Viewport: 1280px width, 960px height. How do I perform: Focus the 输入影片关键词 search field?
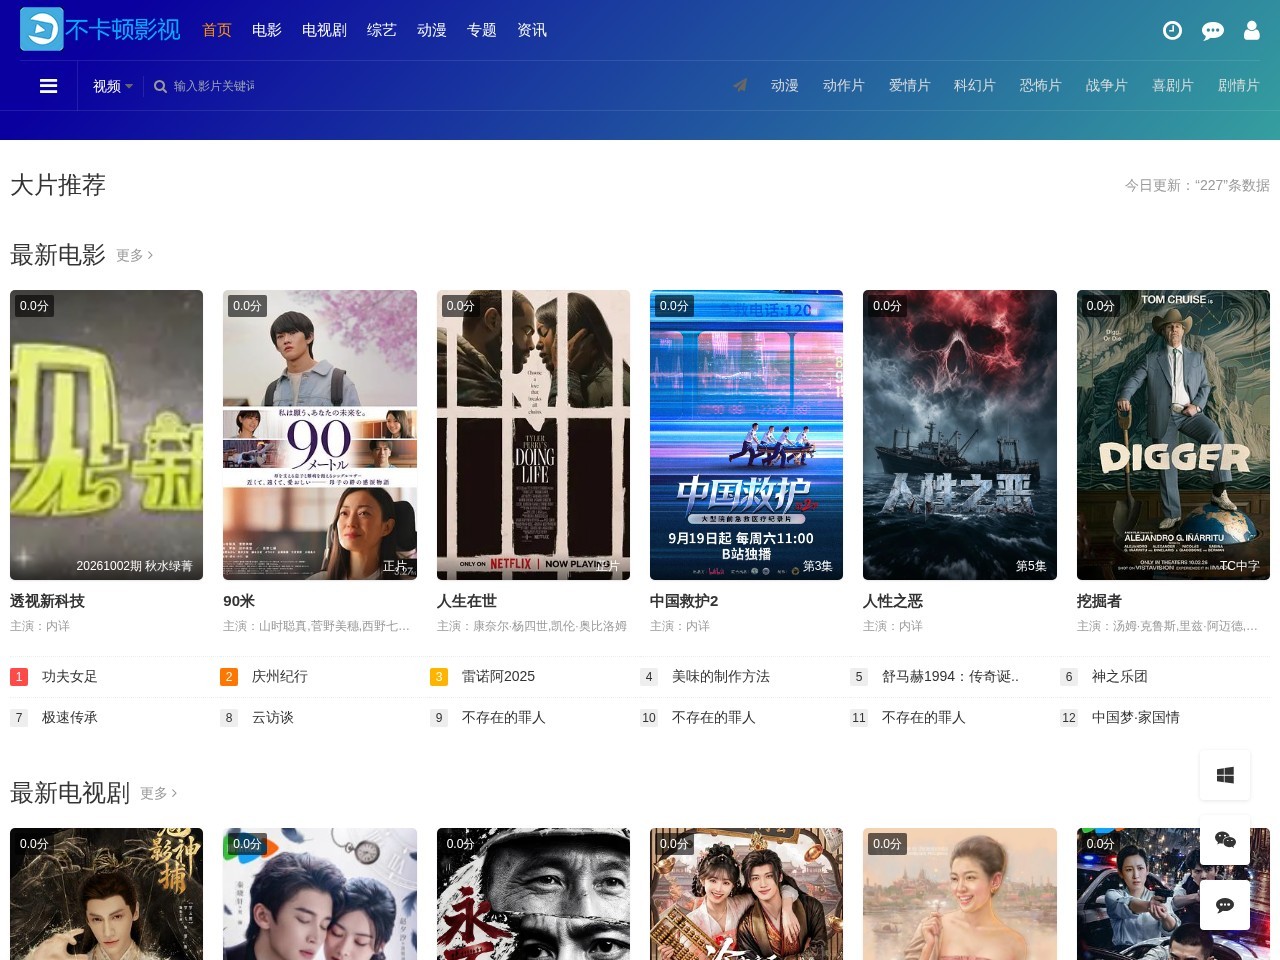pos(214,87)
